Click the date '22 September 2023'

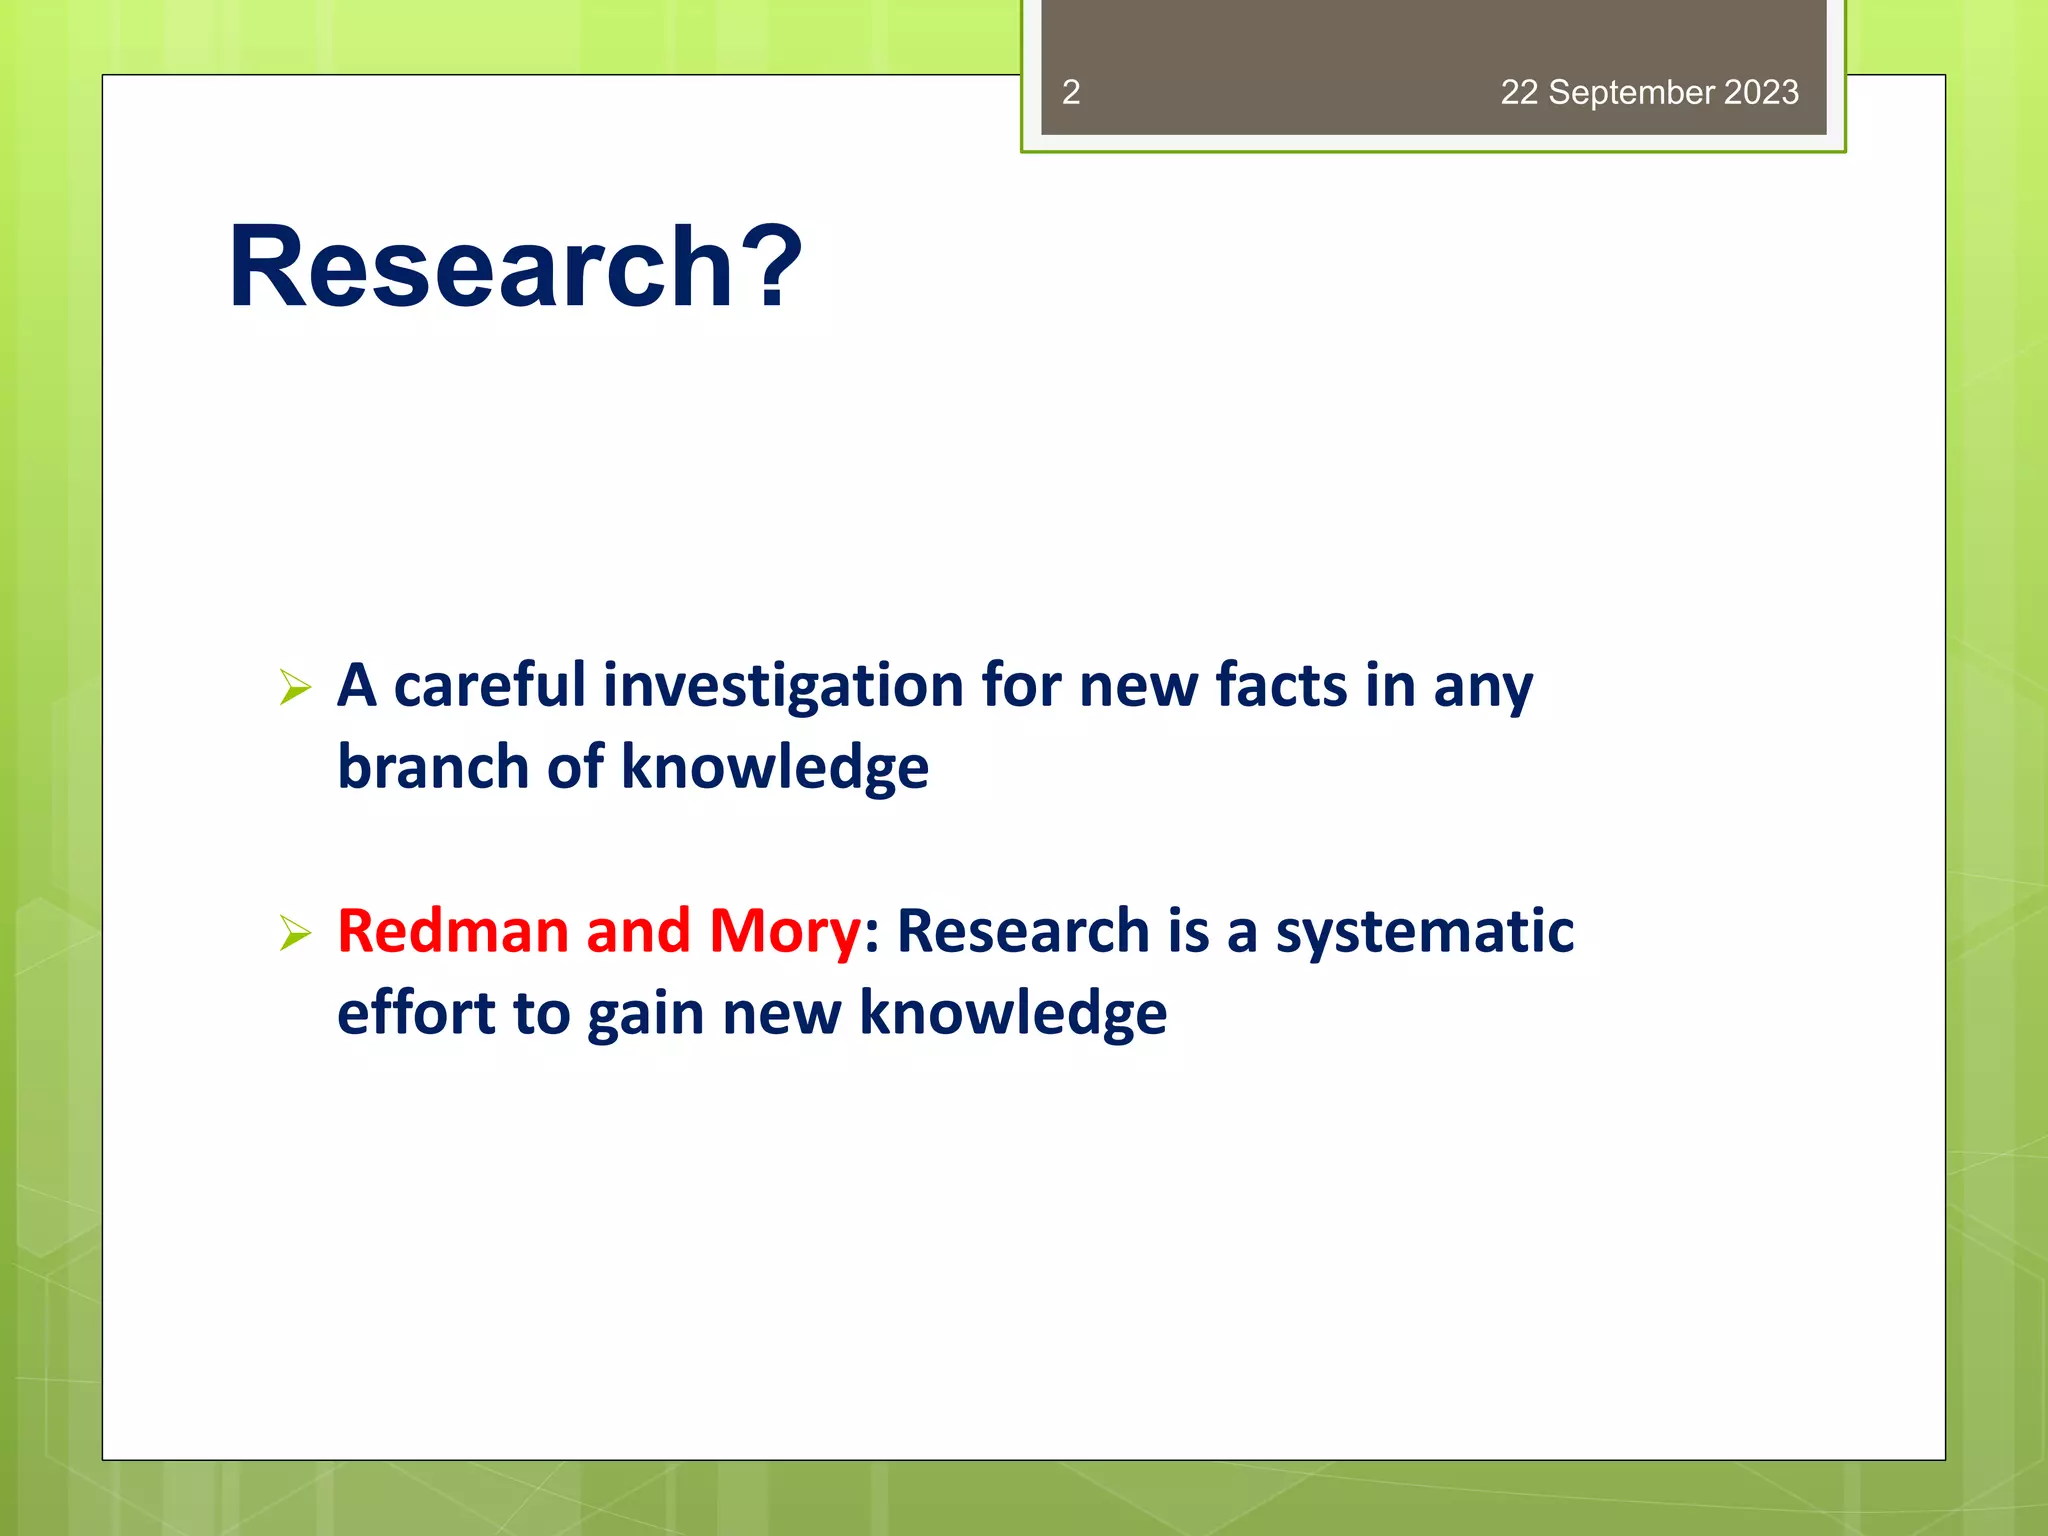point(1649,92)
